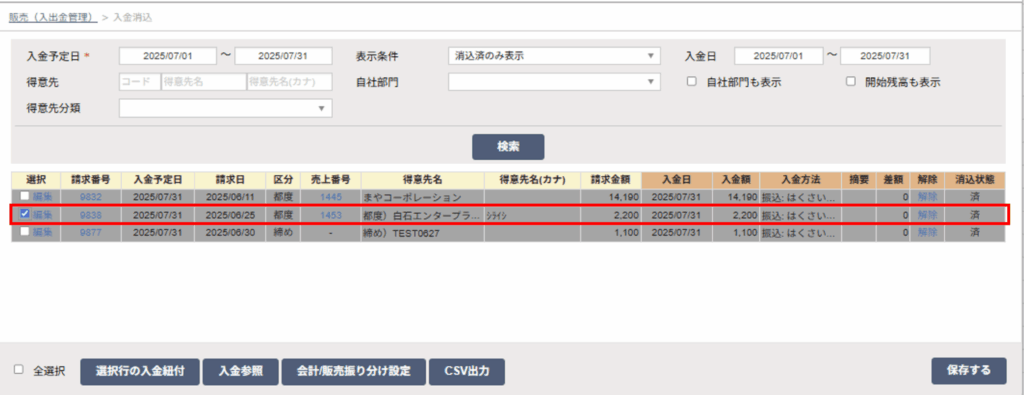The width and height of the screenshot is (1024, 395).
Task: Click the 入金予定日 start date field
Action: click(x=168, y=56)
